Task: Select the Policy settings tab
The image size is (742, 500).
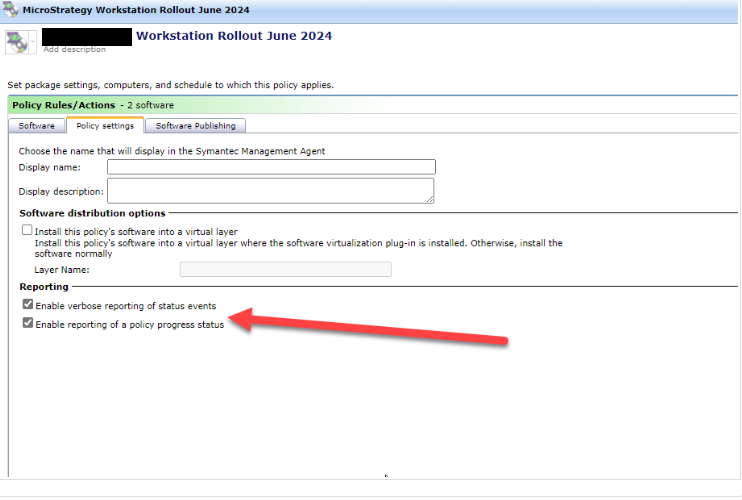Action: pyautogui.click(x=105, y=126)
